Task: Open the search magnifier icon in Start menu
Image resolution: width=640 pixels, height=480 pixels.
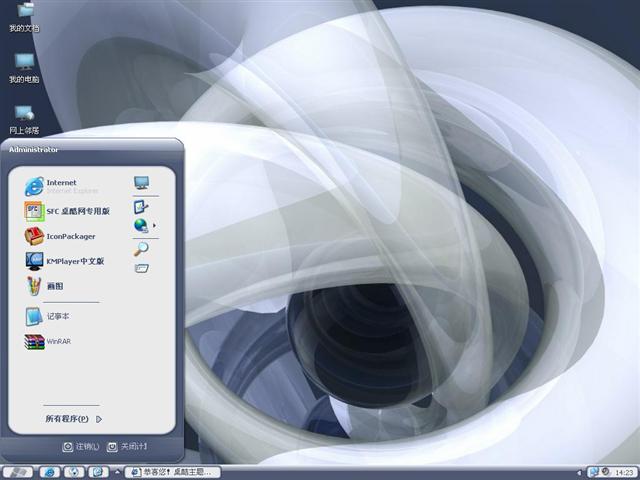Action: 141,248
